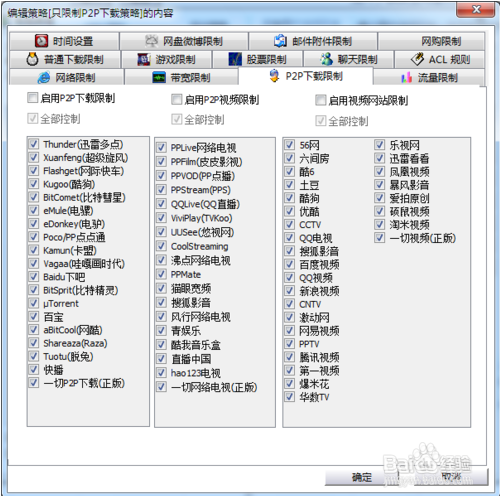Enable the 启用P2P下载限制 checkbox

32,98
